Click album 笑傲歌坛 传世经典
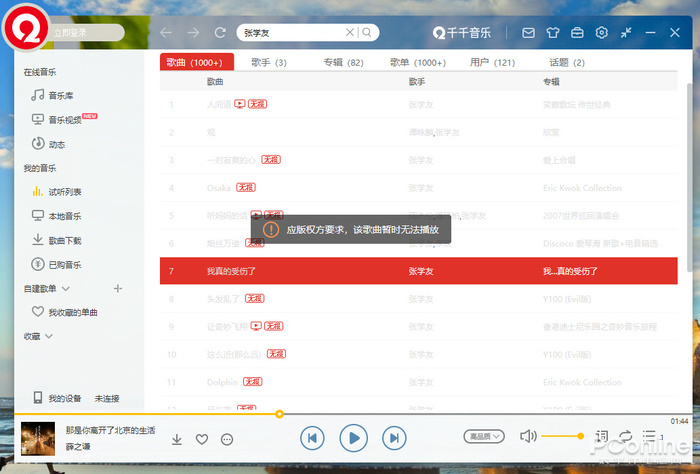The width and height of the screenshot is (700, 474). click(x=576, y=105)
